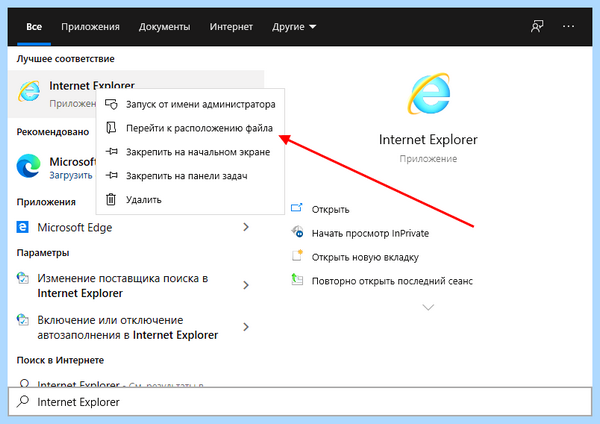Image resolution: width=600 pixels, height=424 pixels.
Task: Click pin icon beside Закрепить на начальном экране
Action: point(111,152)
